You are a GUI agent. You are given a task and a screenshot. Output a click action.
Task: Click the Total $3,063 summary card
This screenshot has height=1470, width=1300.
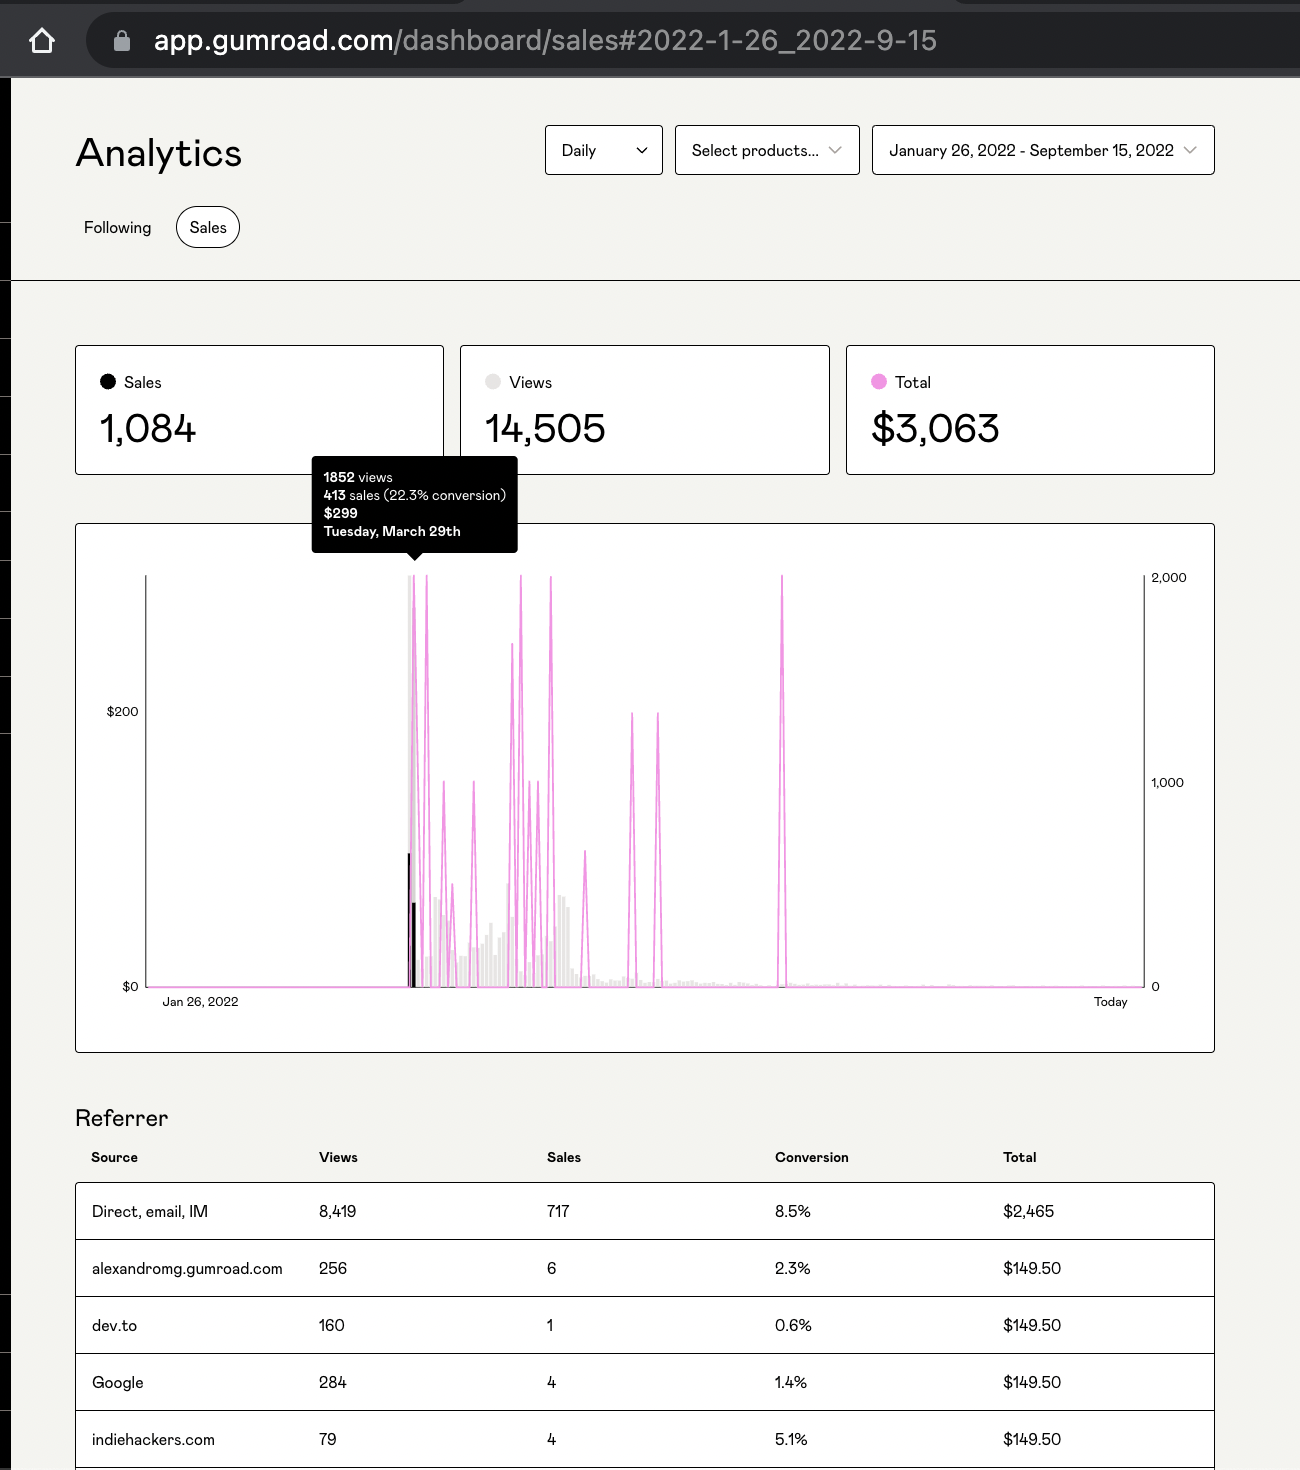click(x=1030, y=410)
